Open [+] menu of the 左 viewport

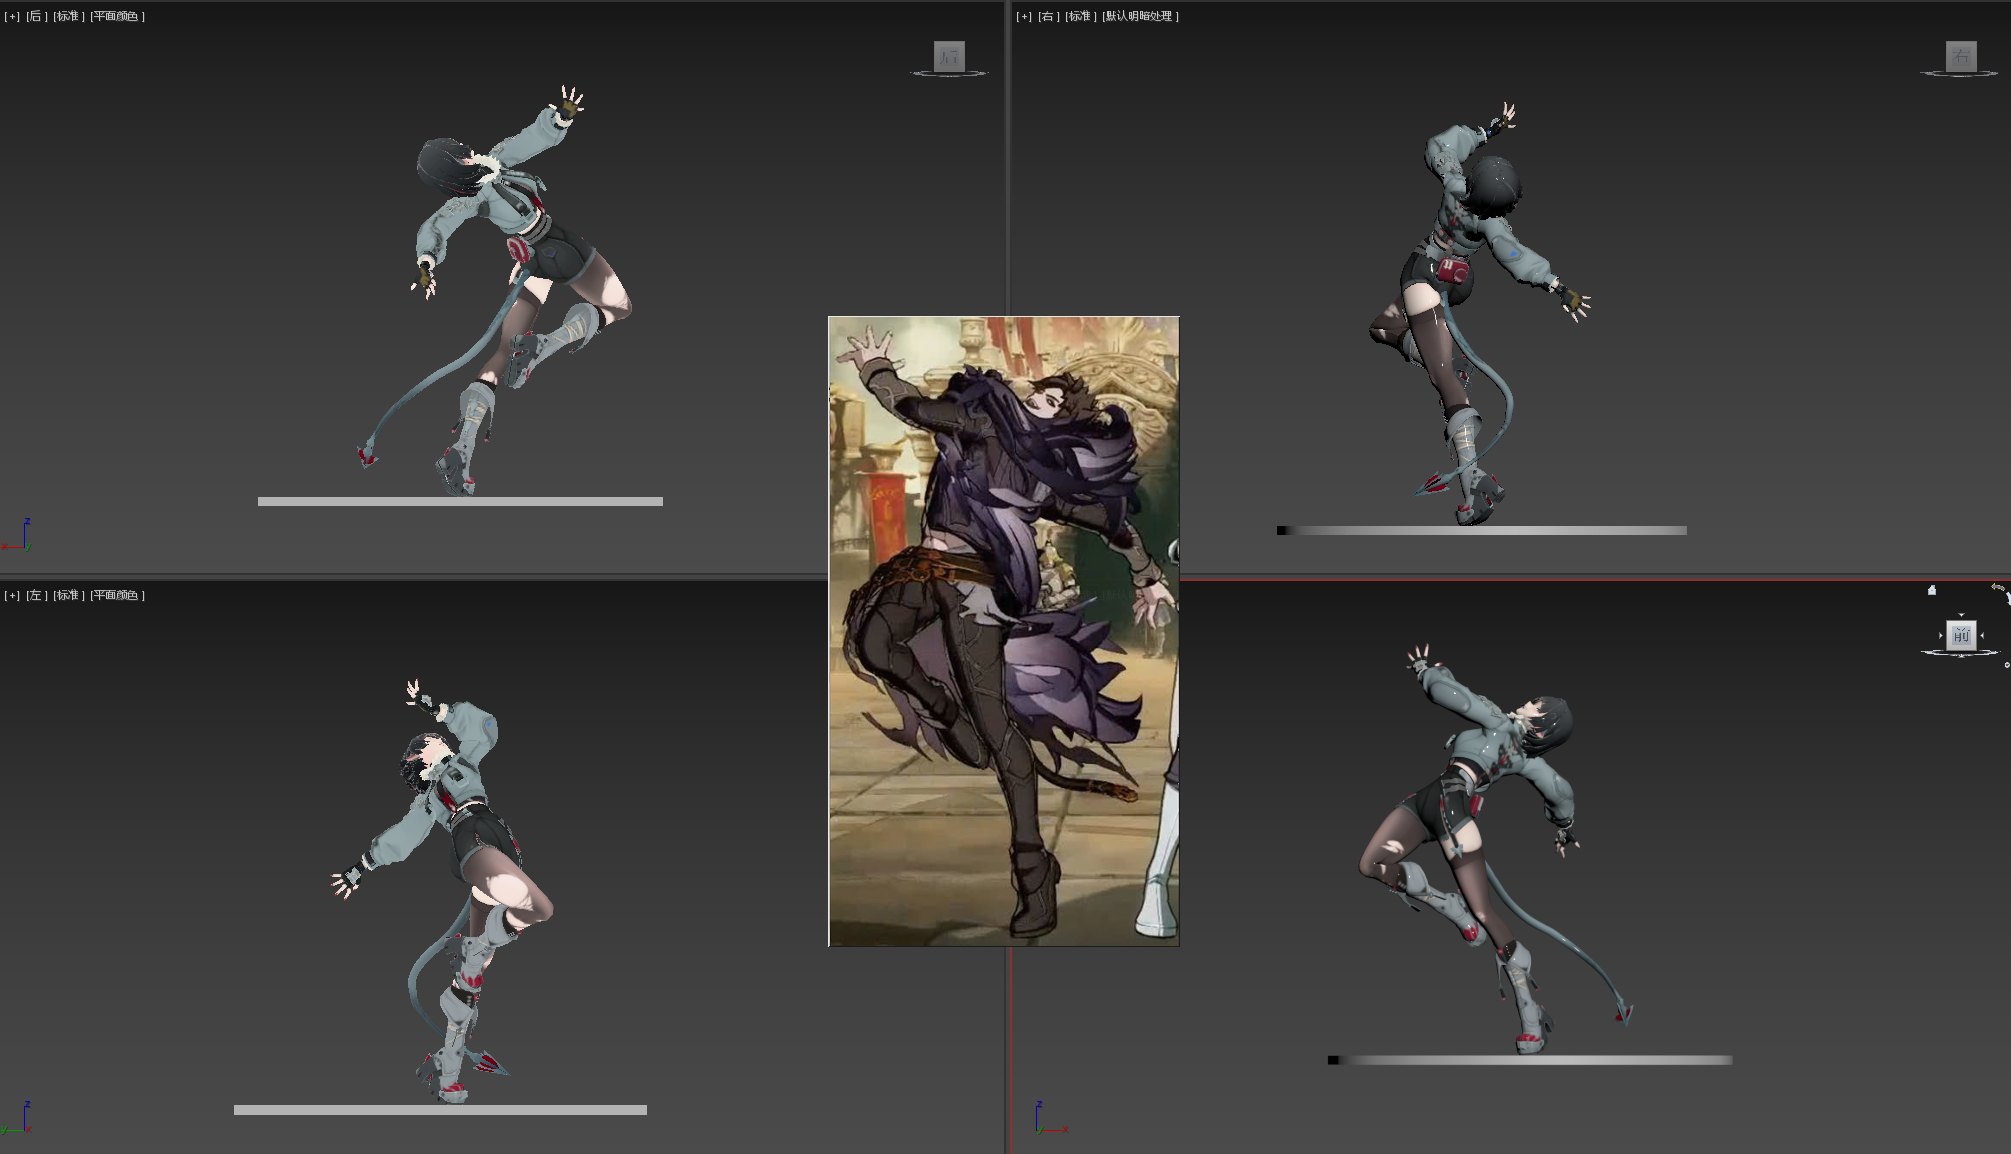[x=12, y=595]
